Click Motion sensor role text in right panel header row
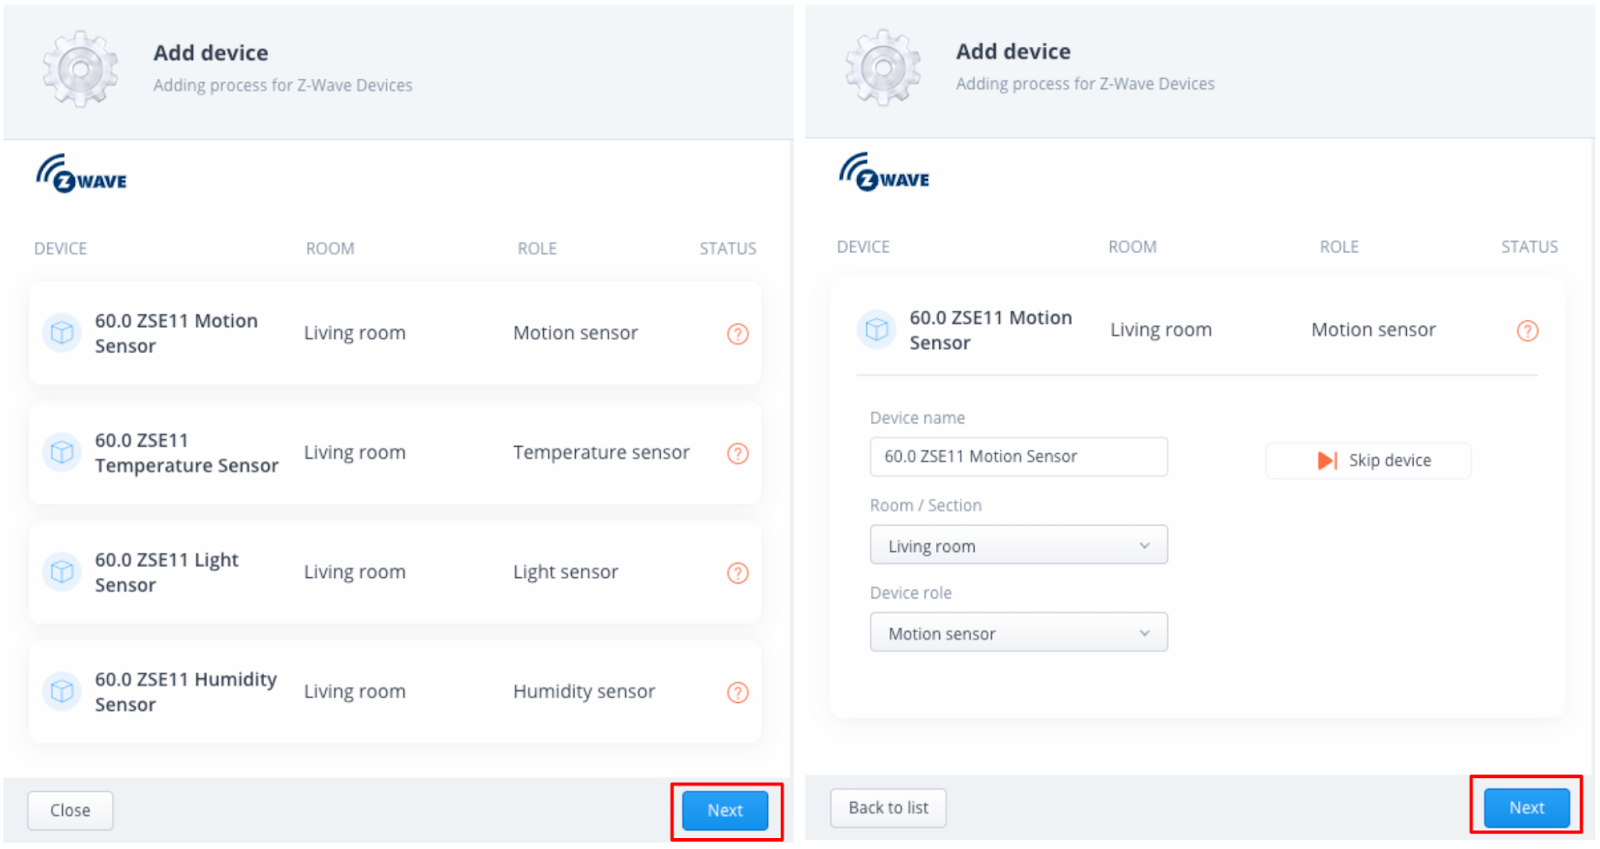The image size is (1600, 849). (x=1373, y=330)
